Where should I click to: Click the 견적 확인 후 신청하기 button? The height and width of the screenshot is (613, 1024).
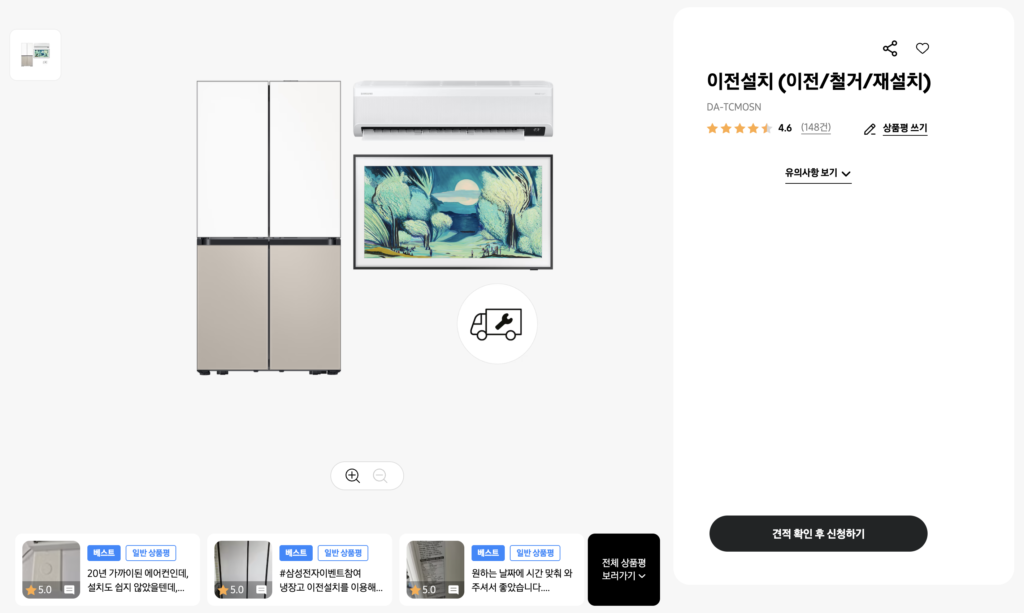pyautogui.click(x=818, y=533)
